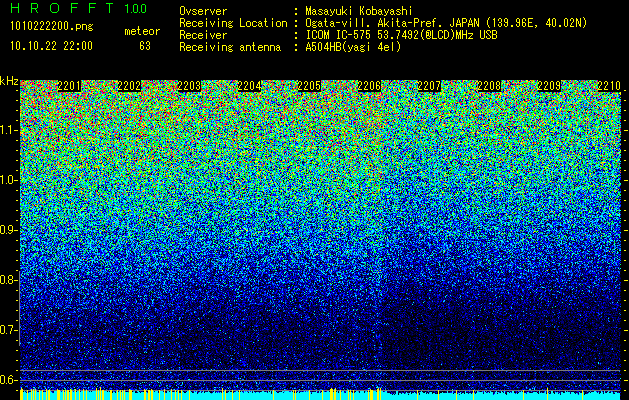Click the Receiving Location field label

point(233,24)
